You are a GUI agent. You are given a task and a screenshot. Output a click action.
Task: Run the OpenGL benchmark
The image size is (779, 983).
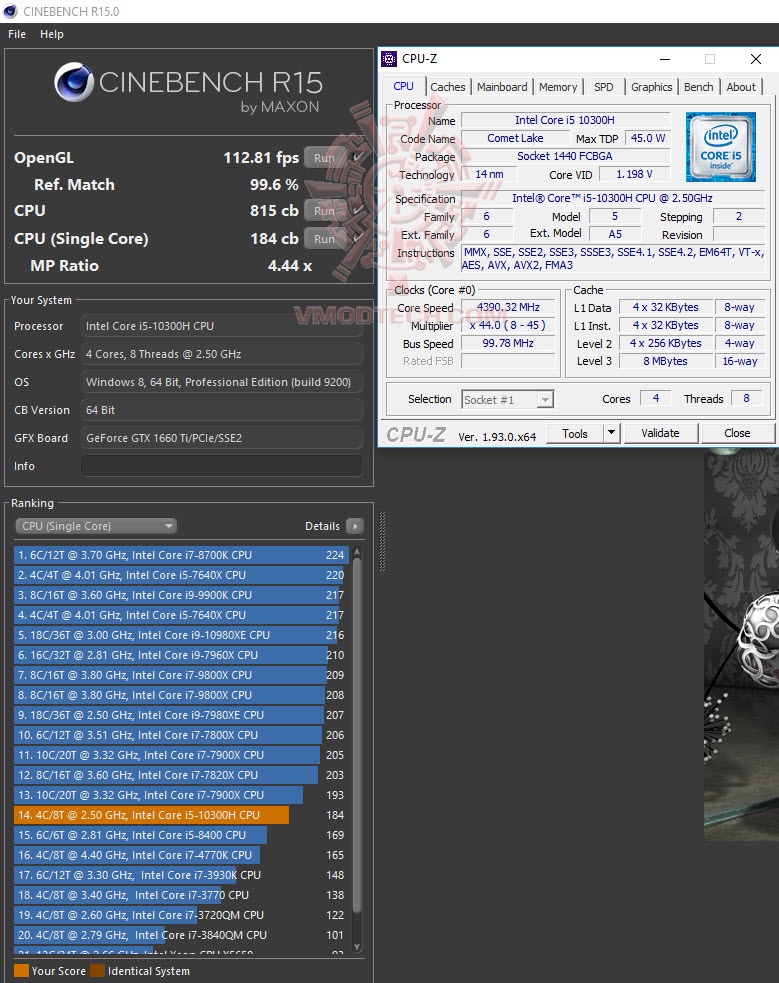point(325,157)
